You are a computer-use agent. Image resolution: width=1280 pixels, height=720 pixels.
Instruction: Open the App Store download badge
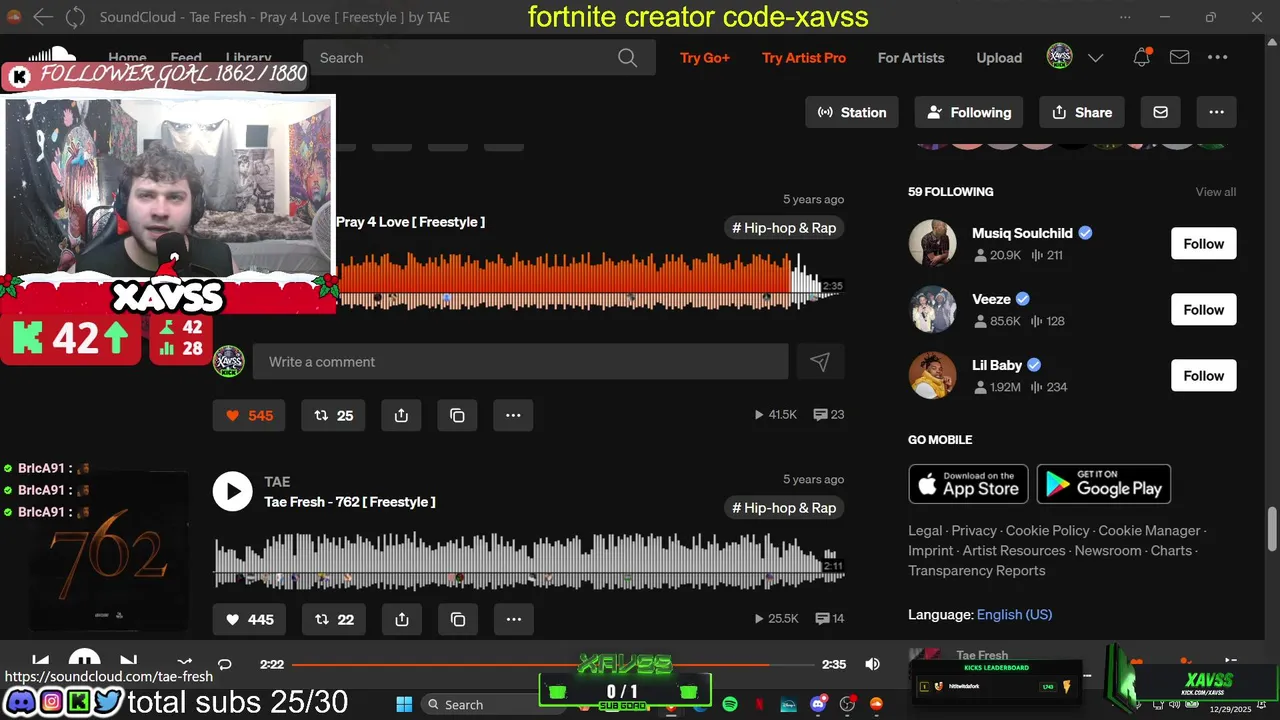[x=968, y=484]
